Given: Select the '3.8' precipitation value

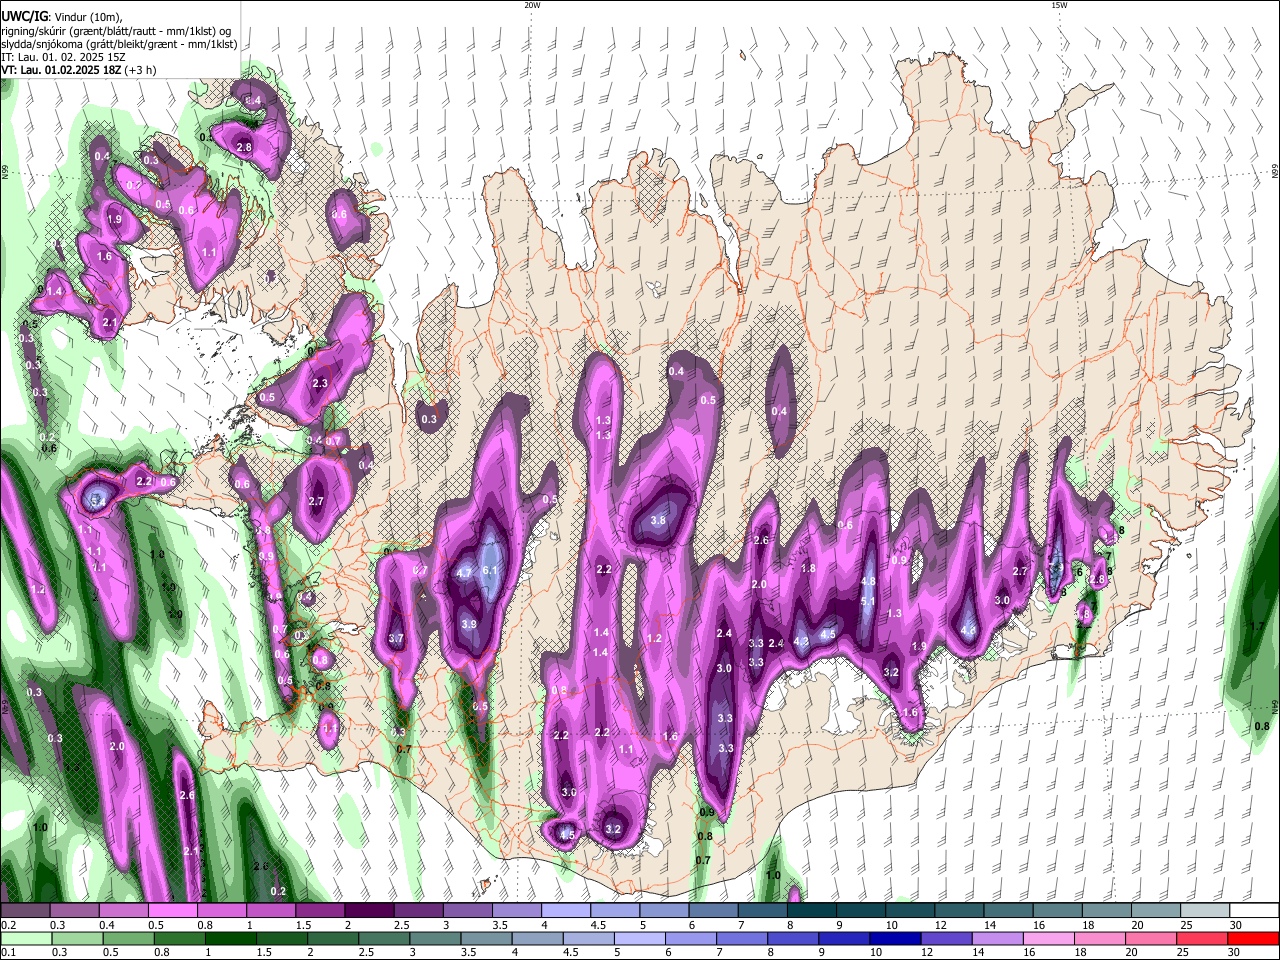Looking at the screenshot, I should tap(658, 520).
